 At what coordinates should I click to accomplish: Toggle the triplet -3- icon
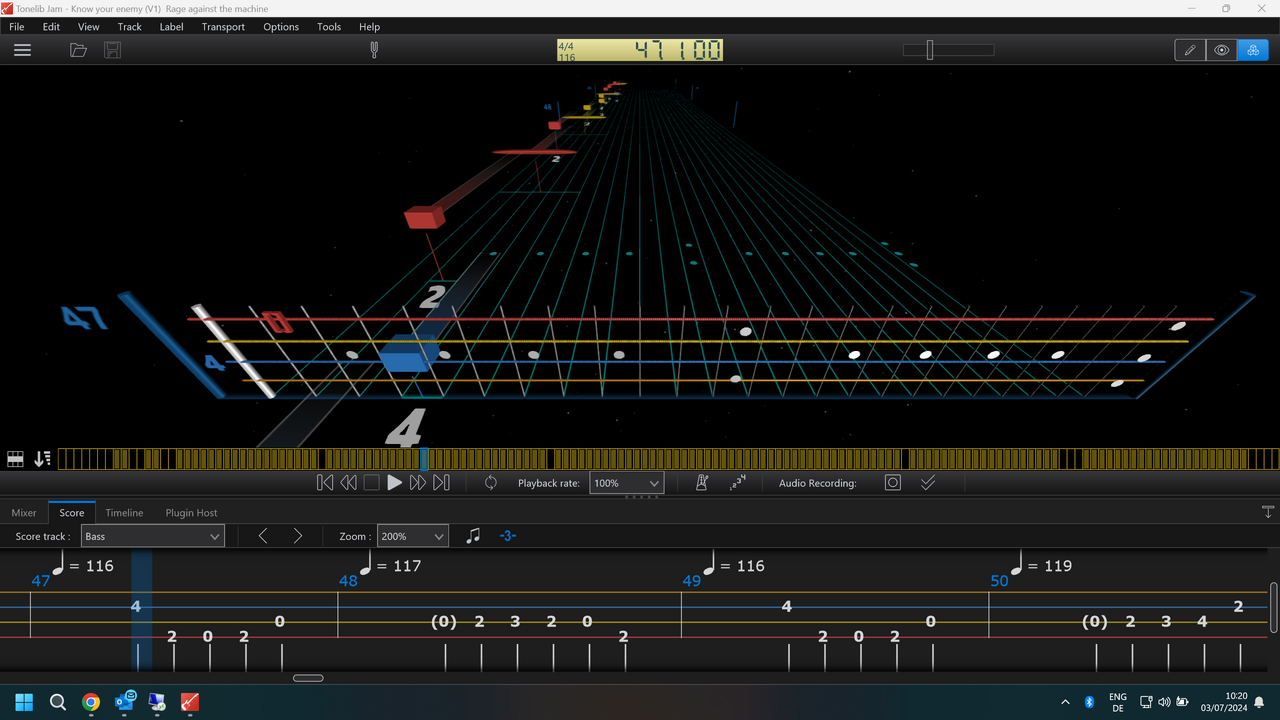(507, 537)
